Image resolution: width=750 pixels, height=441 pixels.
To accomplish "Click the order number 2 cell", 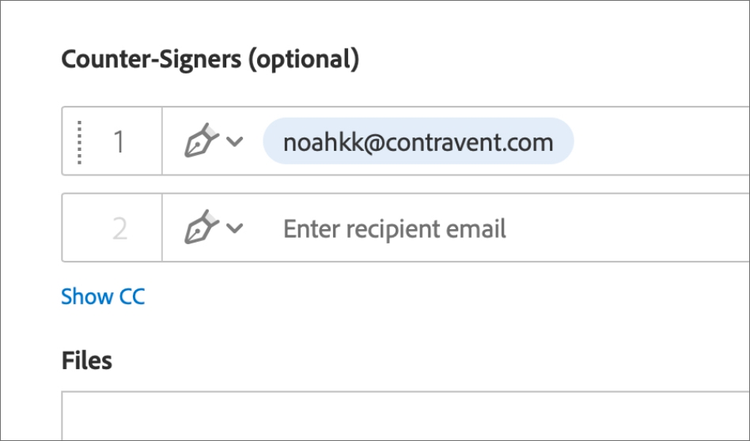I will (119, 229).
